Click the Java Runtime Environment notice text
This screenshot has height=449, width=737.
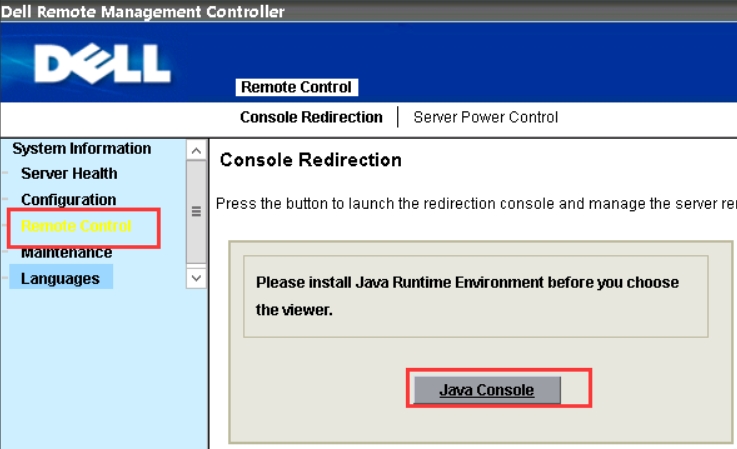pos(467,296)
